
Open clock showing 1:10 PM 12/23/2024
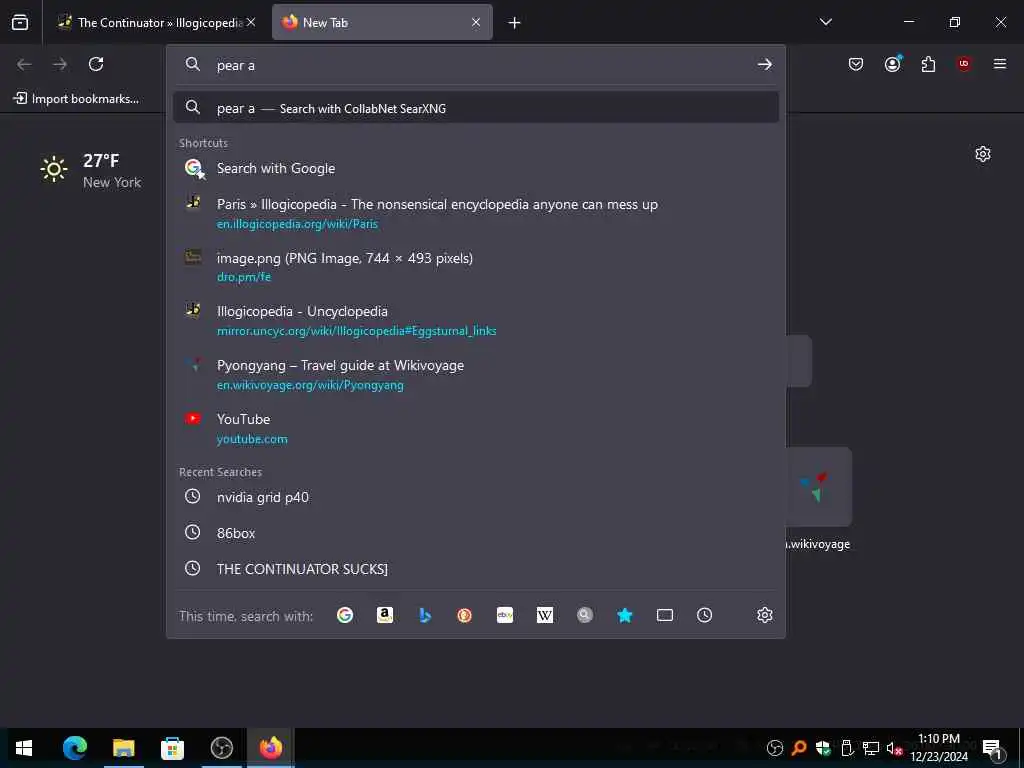939,748
